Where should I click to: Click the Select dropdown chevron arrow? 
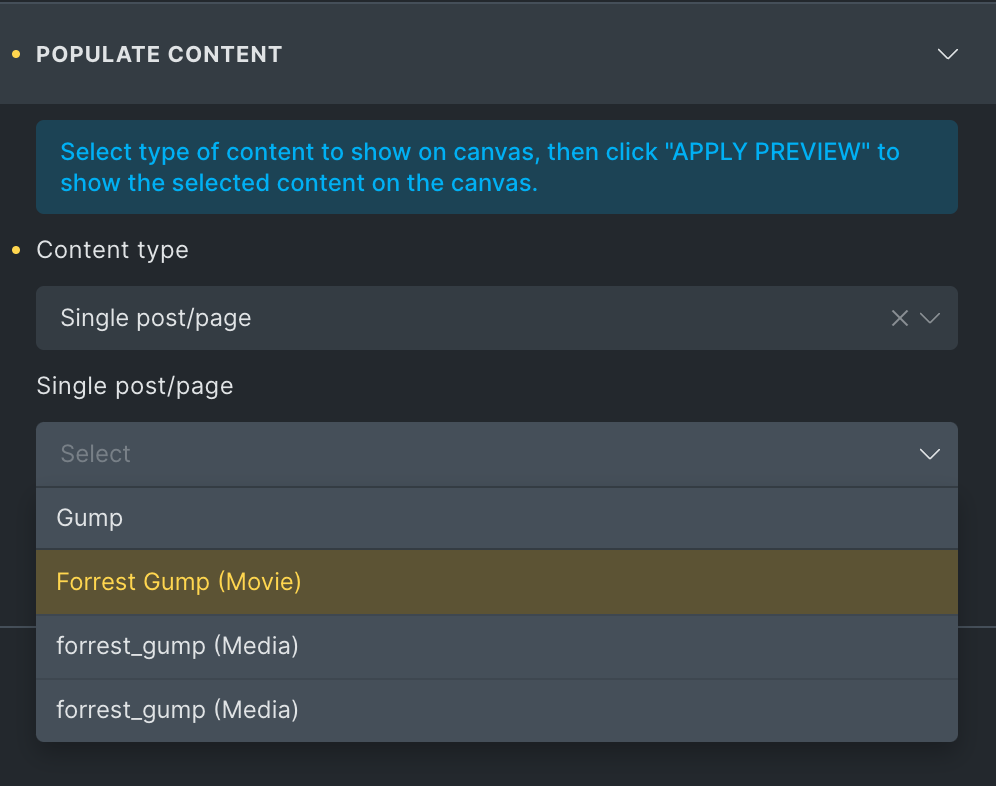click(x=930, y=454)
